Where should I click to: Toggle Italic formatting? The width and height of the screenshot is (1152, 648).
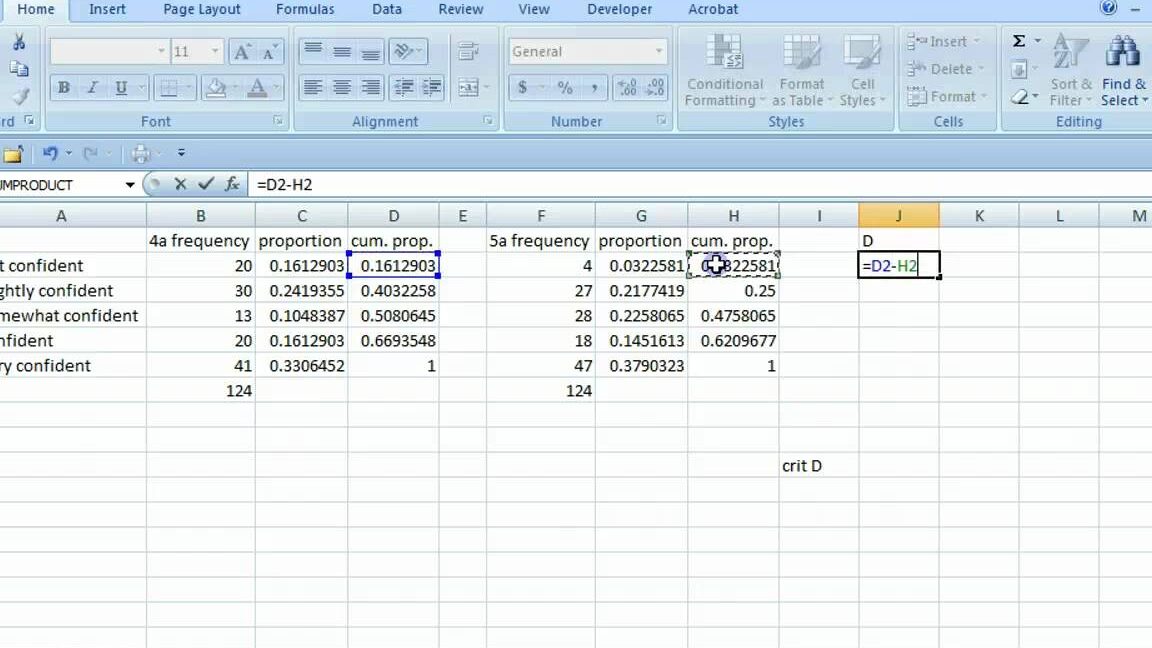[93, 88]
